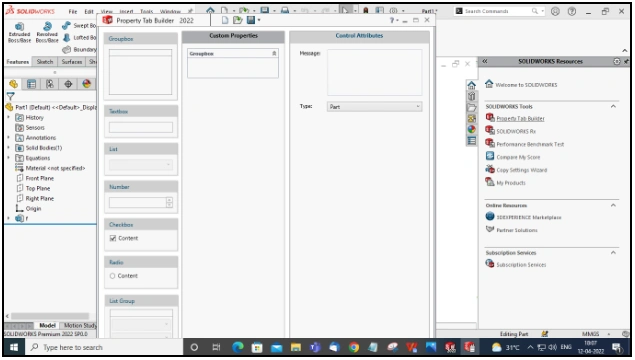
Task: Click the Revolved Boss/Base tool
Action: (x=47, y=32)
